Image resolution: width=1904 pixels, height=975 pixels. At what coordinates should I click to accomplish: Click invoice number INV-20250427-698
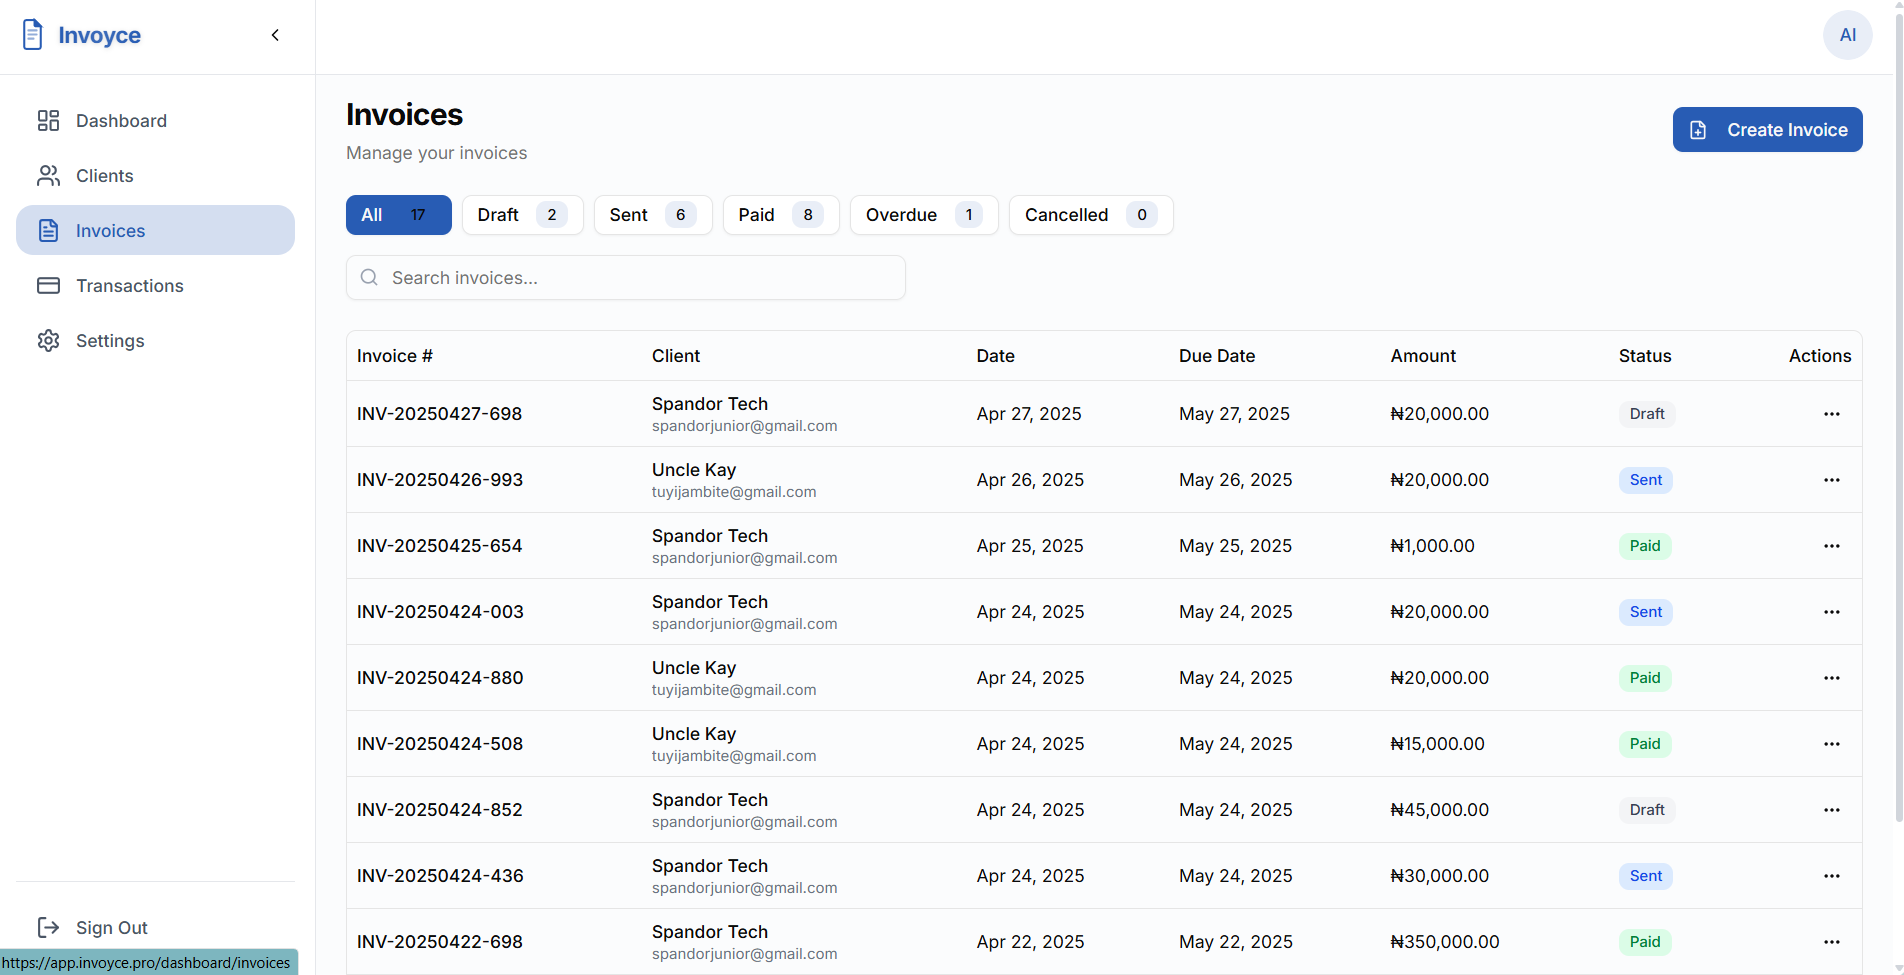tap(439, 414)
